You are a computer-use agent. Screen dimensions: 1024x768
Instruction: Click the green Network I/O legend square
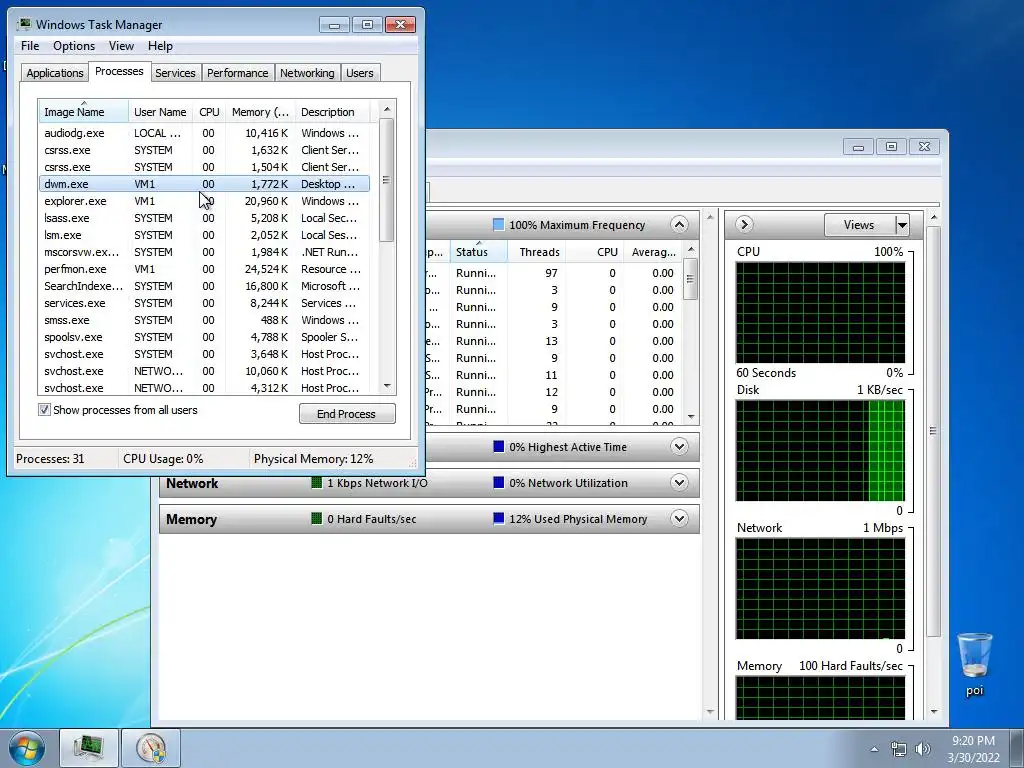tap(317, 483)
